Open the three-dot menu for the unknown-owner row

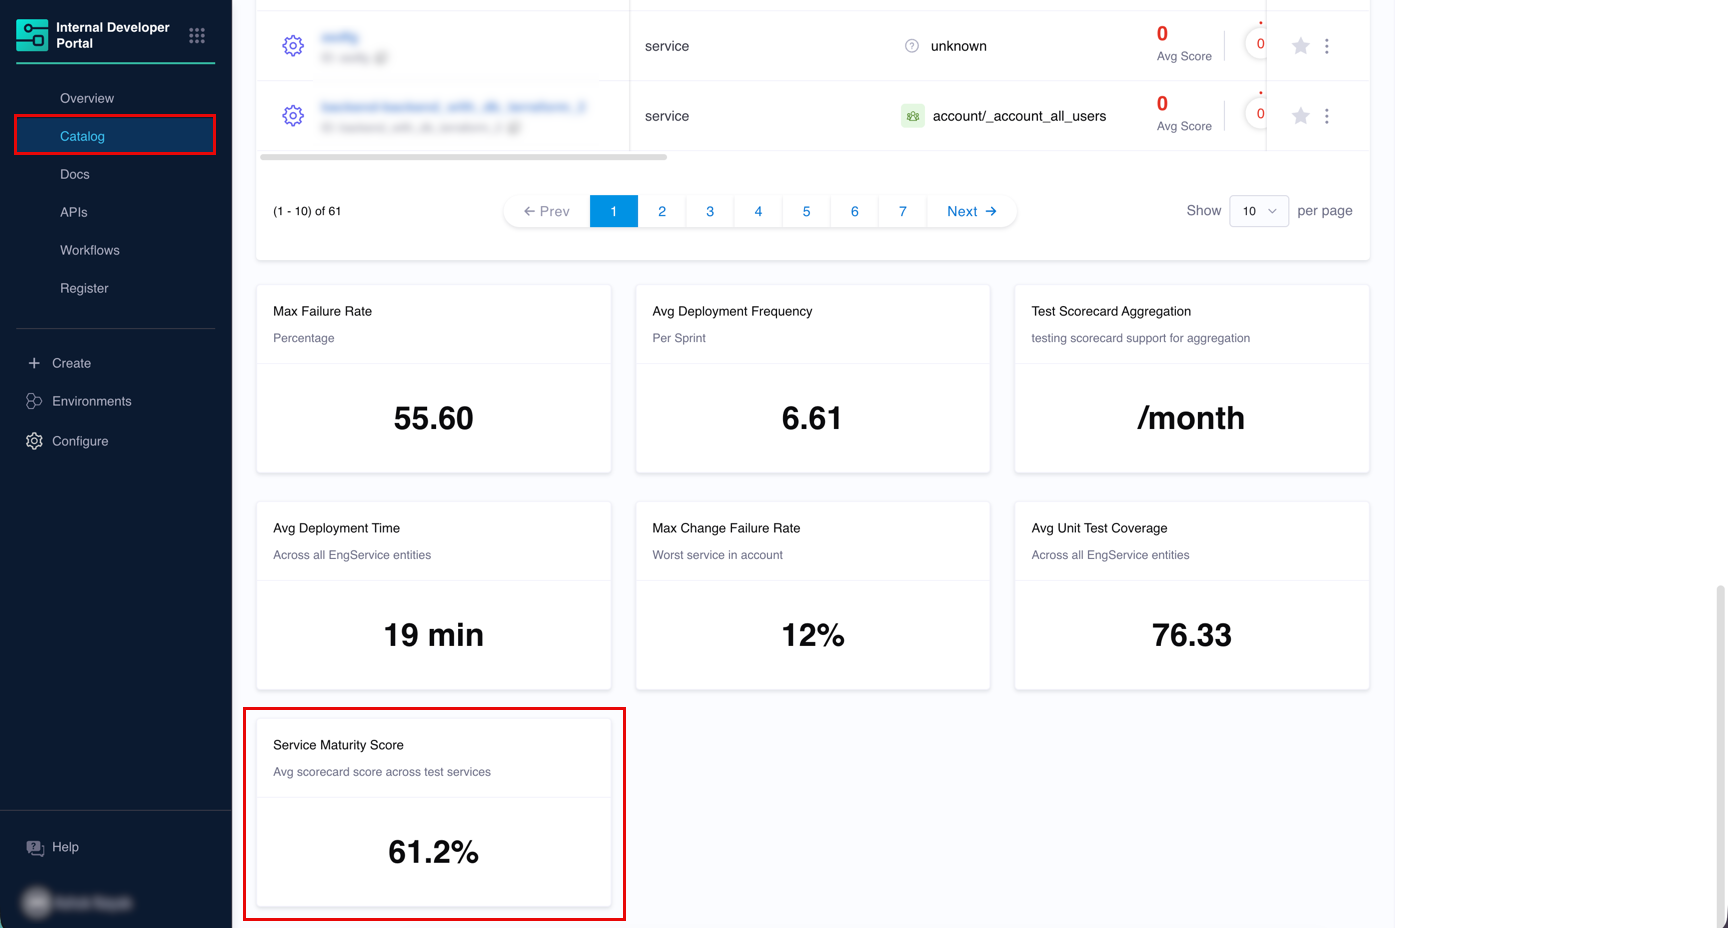coord(1327,46)
